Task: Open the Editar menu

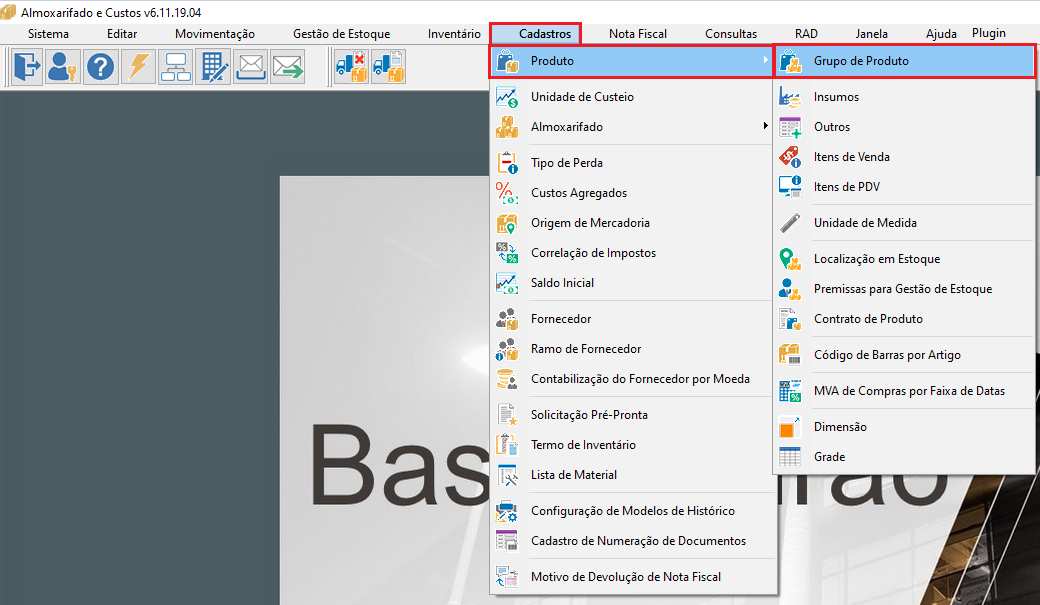Action: click(122, 34)
